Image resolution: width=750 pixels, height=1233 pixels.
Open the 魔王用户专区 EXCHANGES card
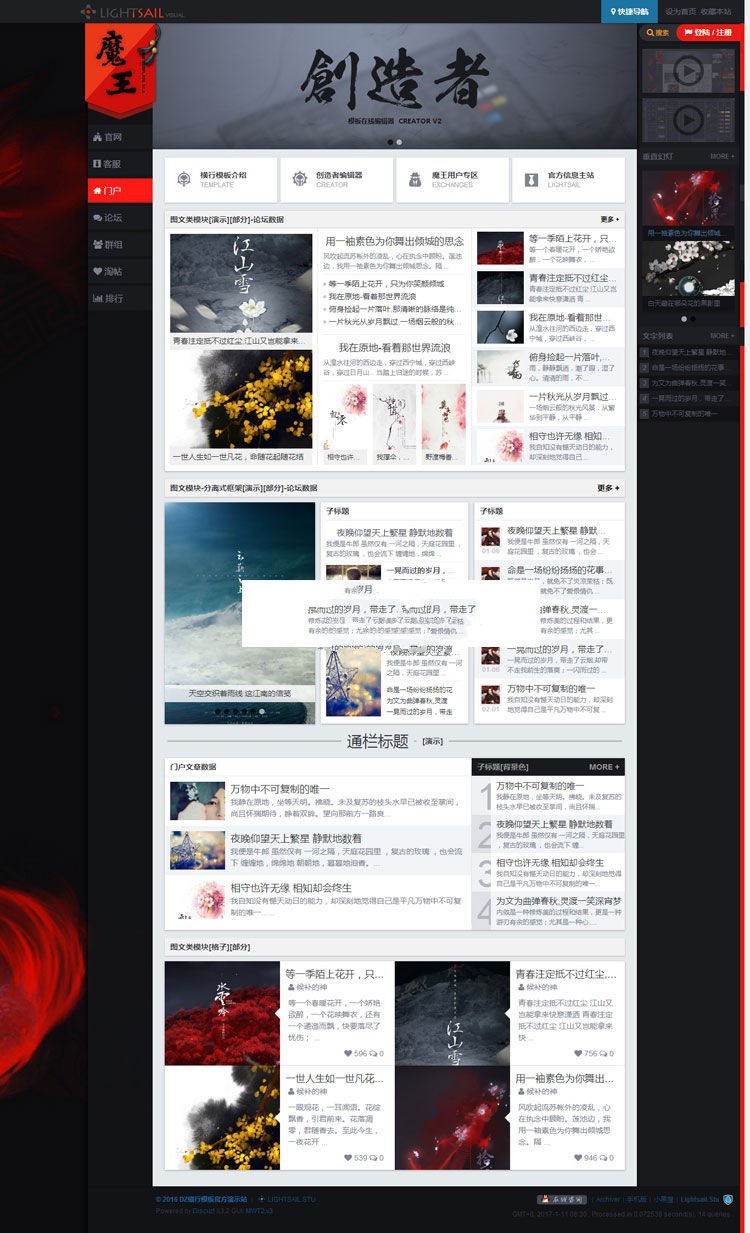[x=450, y=179]
